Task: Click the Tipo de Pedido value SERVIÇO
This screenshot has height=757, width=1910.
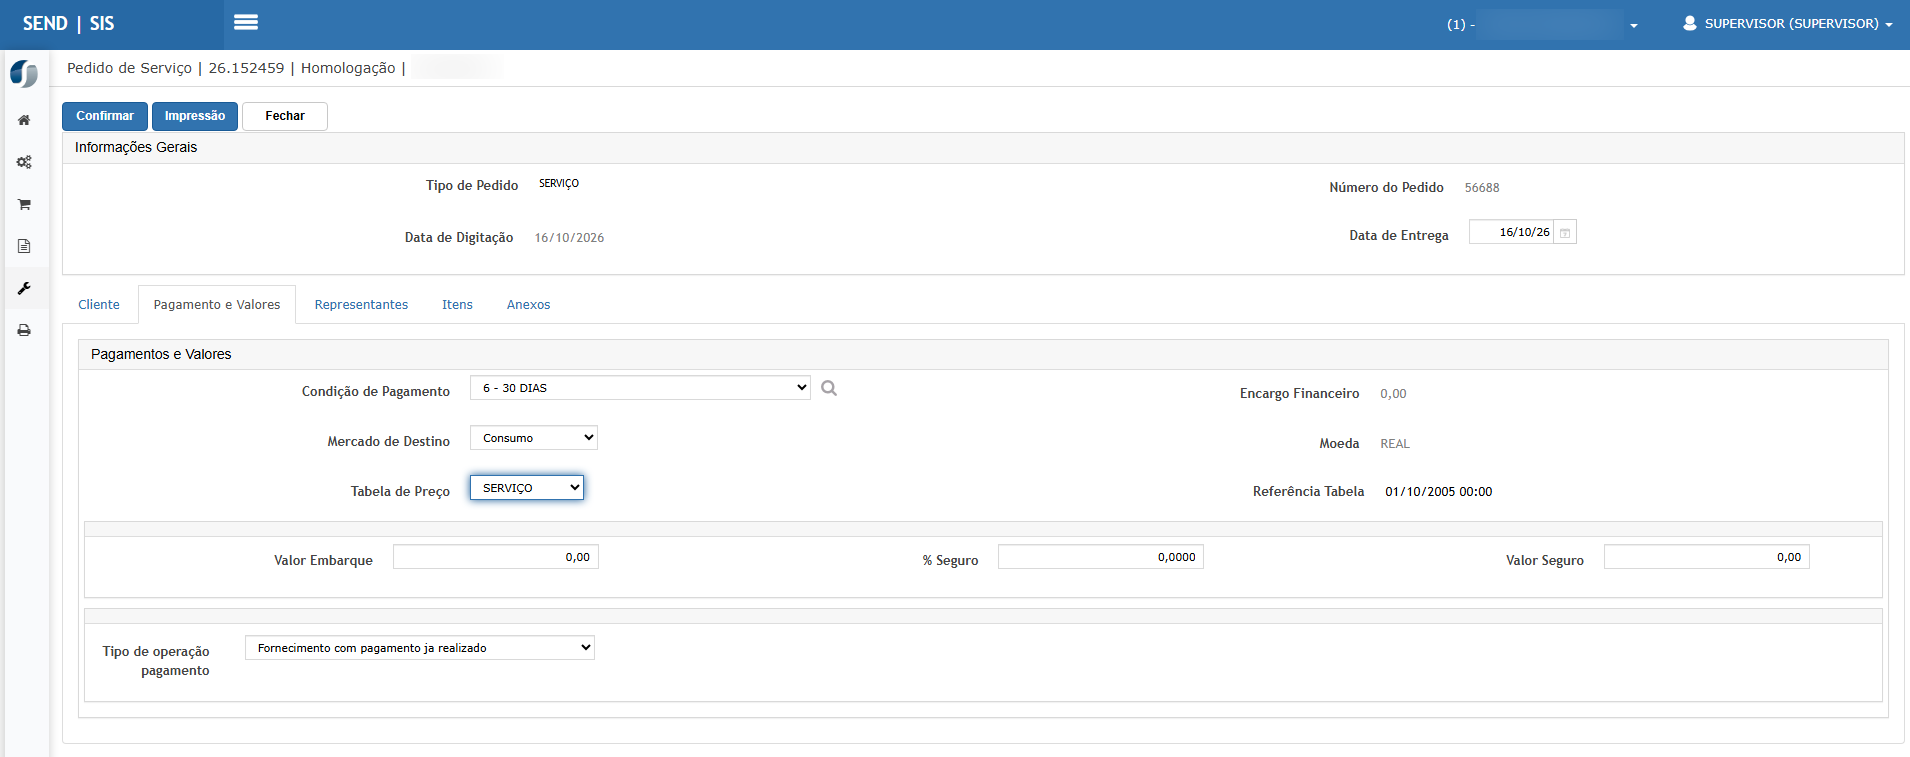Action: click(559, 184)
